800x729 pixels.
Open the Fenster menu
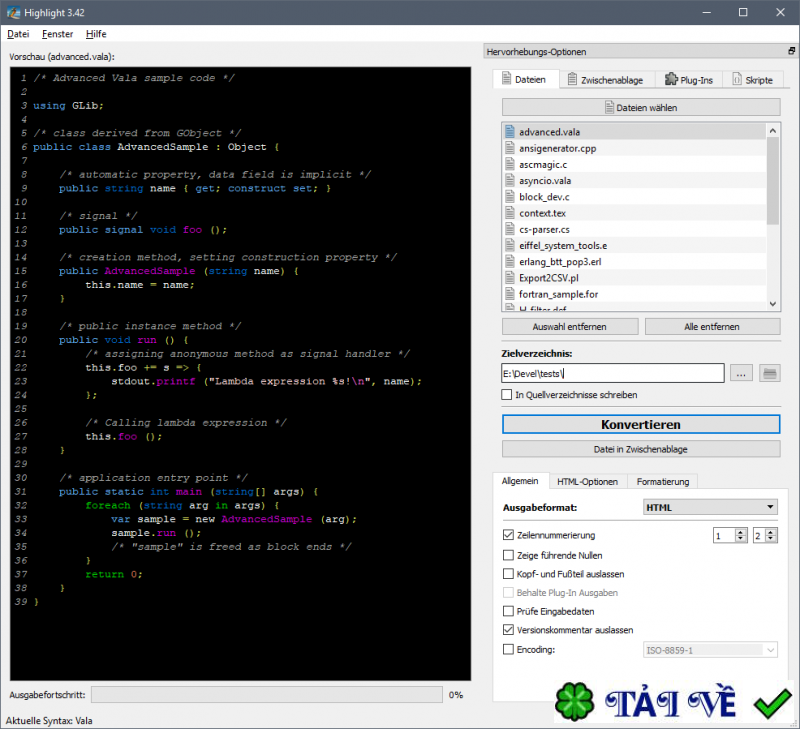(x=57, y=34)
